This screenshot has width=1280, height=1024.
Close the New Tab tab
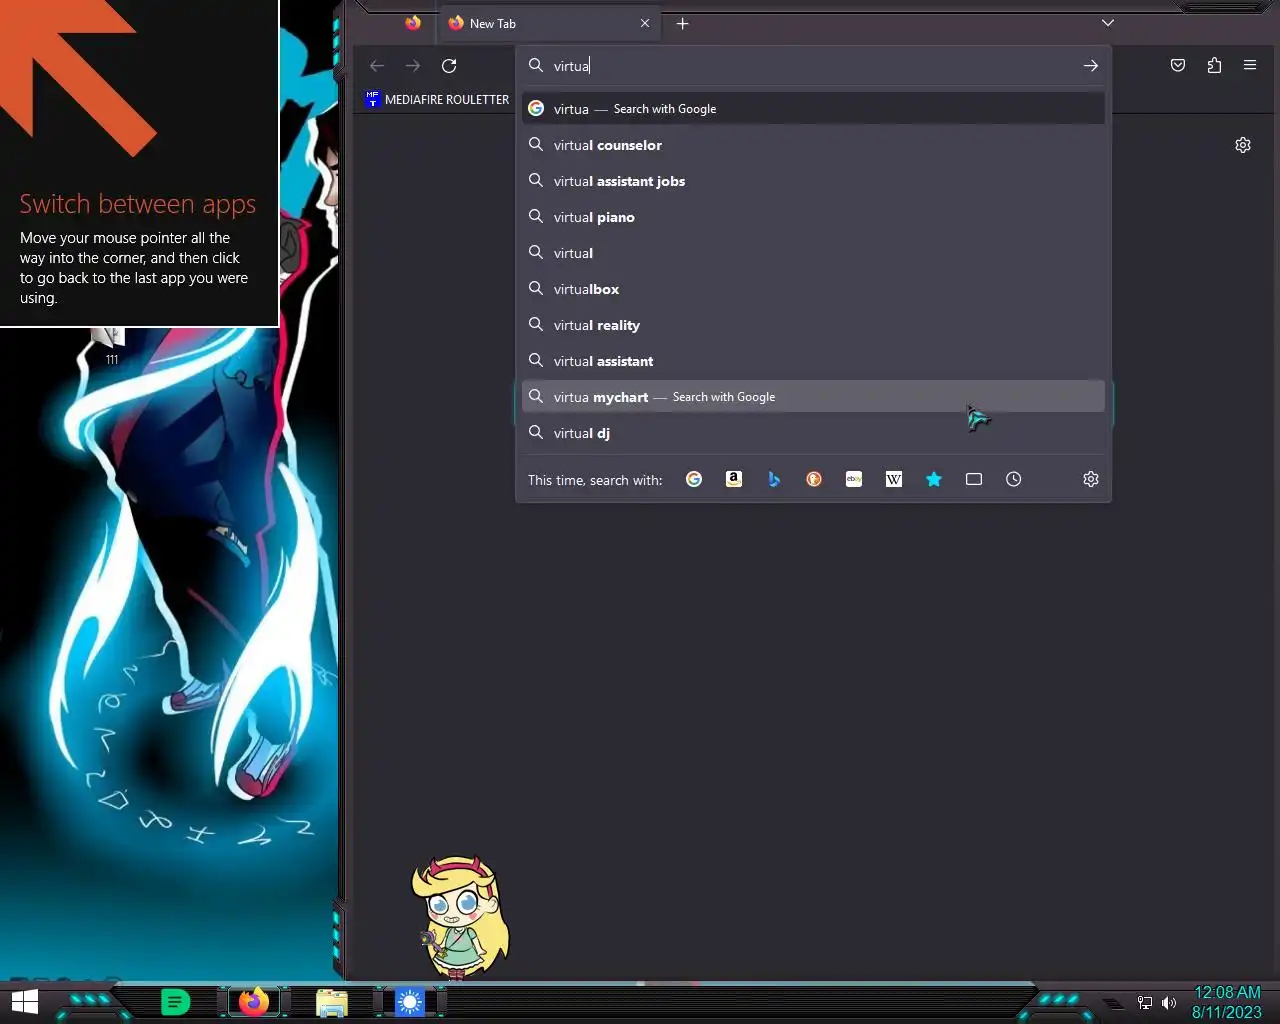coord(645,24)
